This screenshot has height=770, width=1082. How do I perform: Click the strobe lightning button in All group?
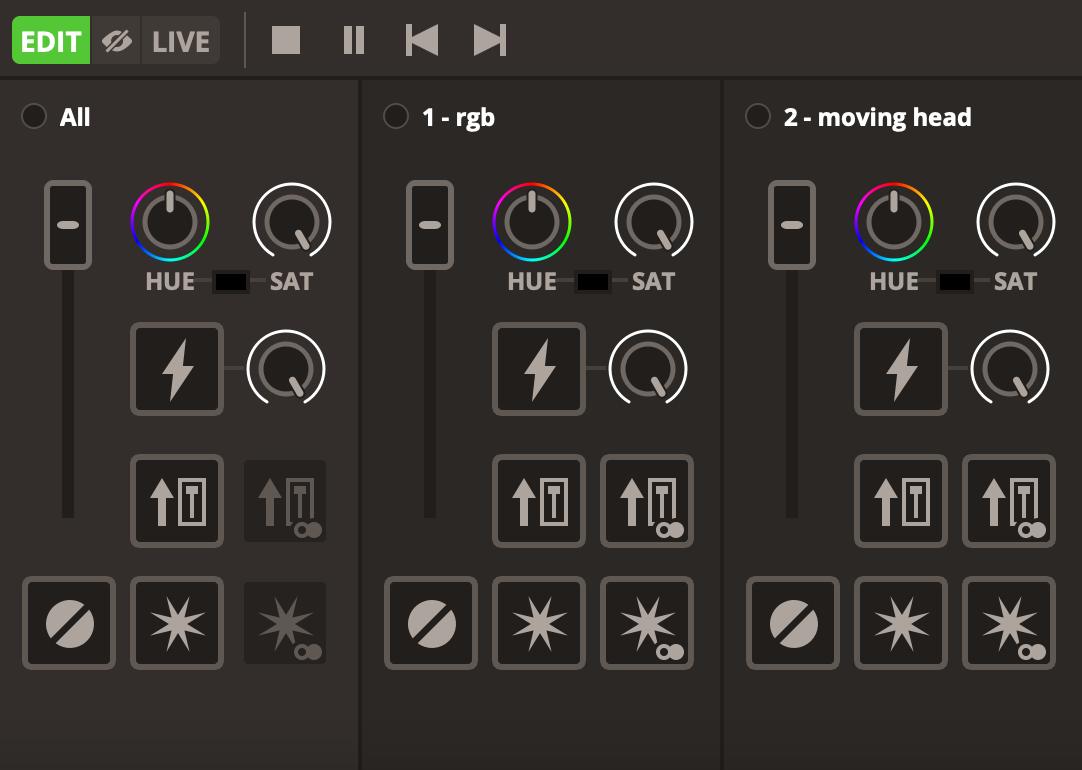point(177,369)
